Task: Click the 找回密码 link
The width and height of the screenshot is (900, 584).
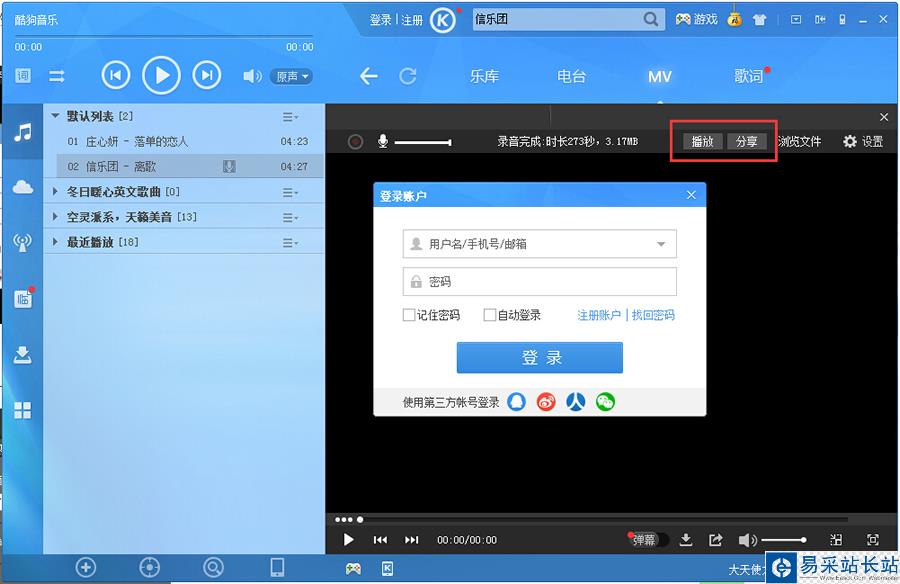Action: pos(653,315)
